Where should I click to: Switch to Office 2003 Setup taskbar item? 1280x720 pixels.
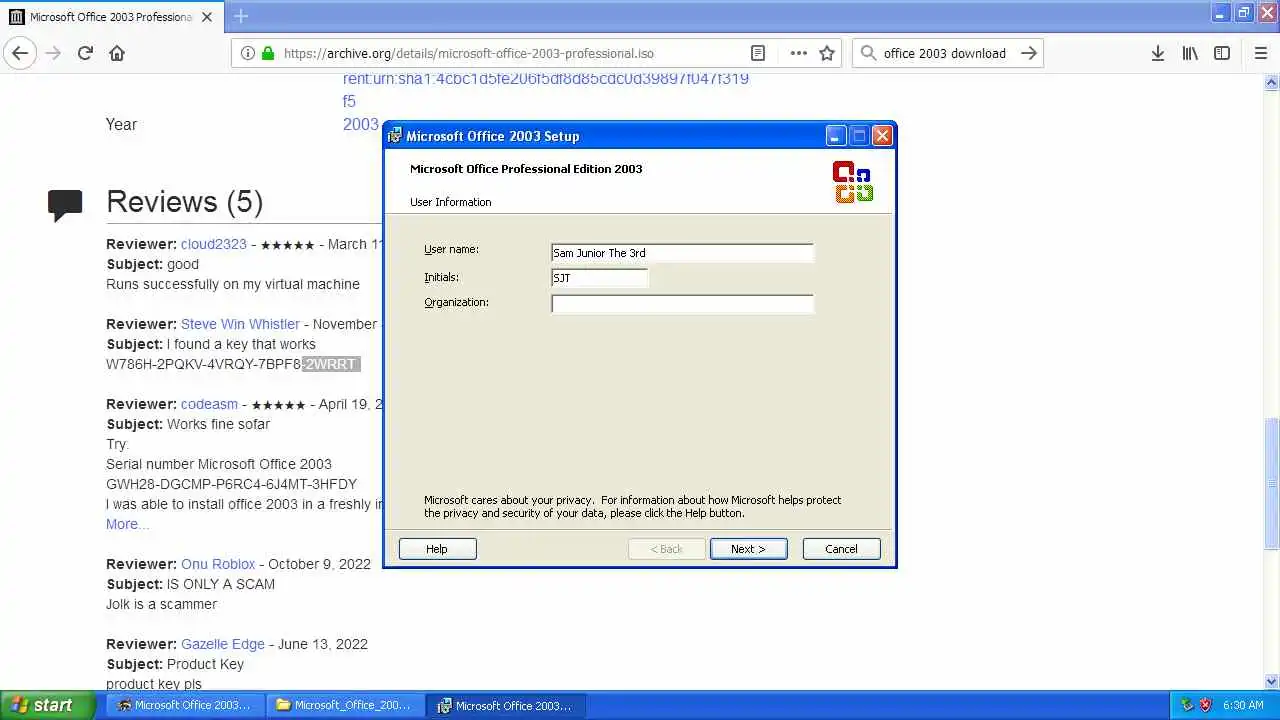(505, 705)
